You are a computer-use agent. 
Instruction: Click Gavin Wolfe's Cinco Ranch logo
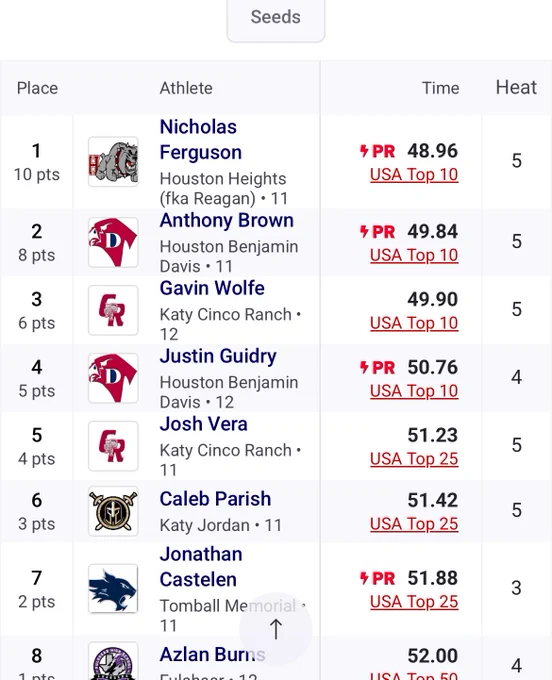pyautogui.click(x=113, y=310)
